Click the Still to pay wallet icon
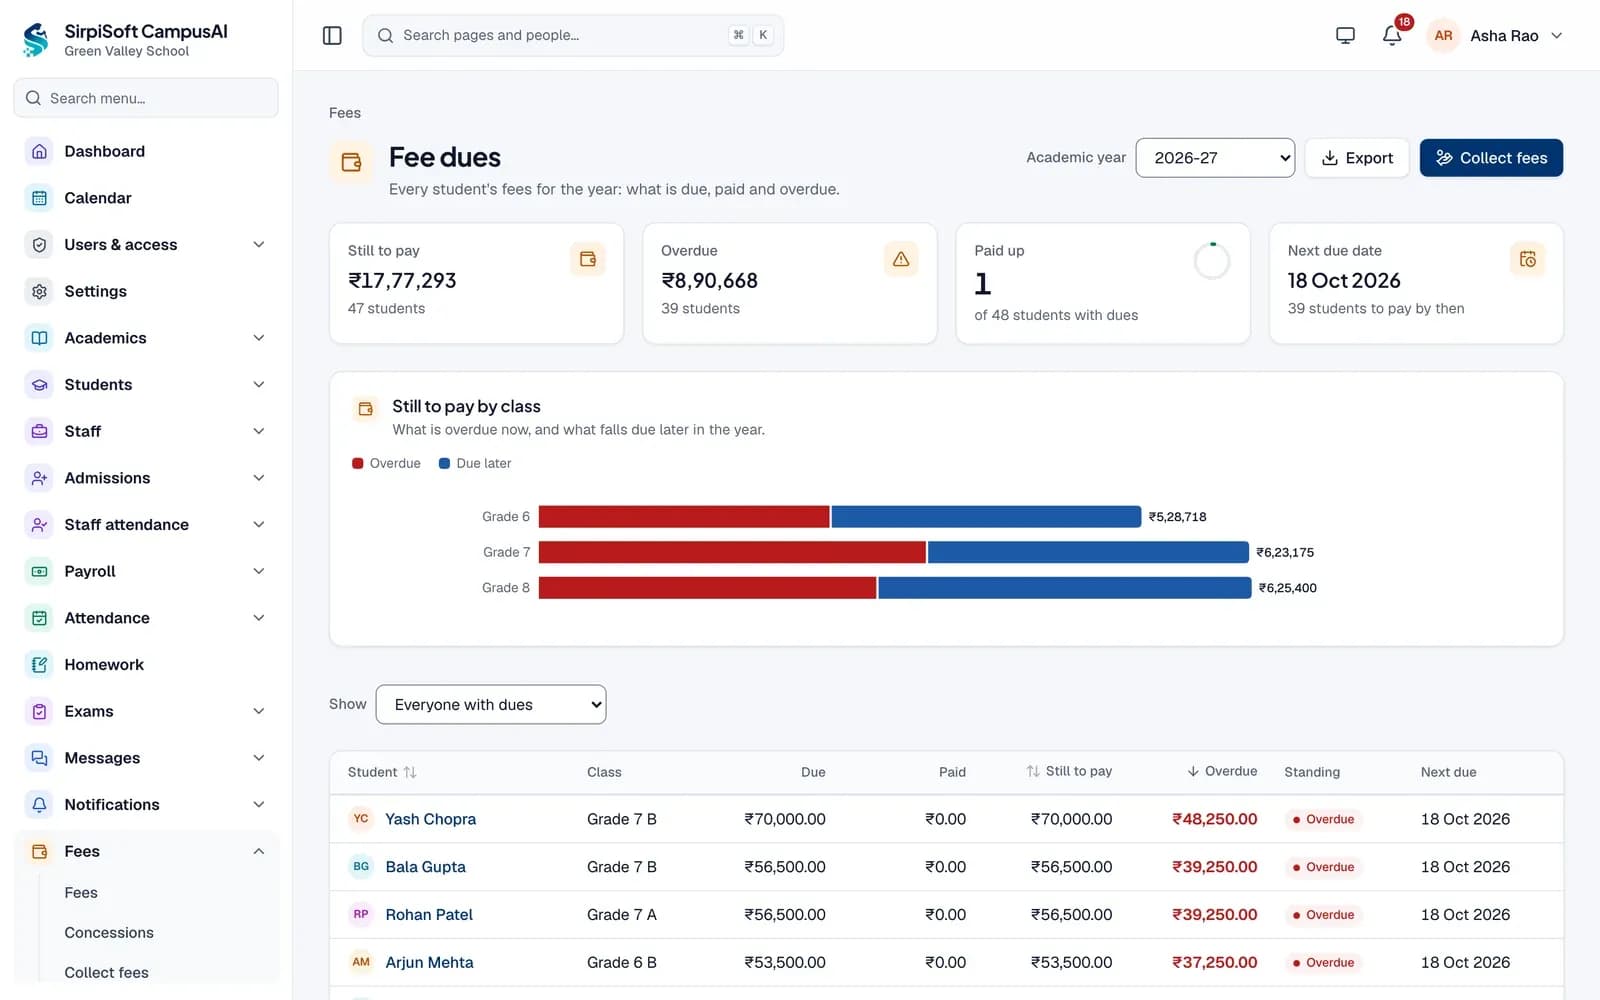The image size is (1600, 1000). point(588,259)
